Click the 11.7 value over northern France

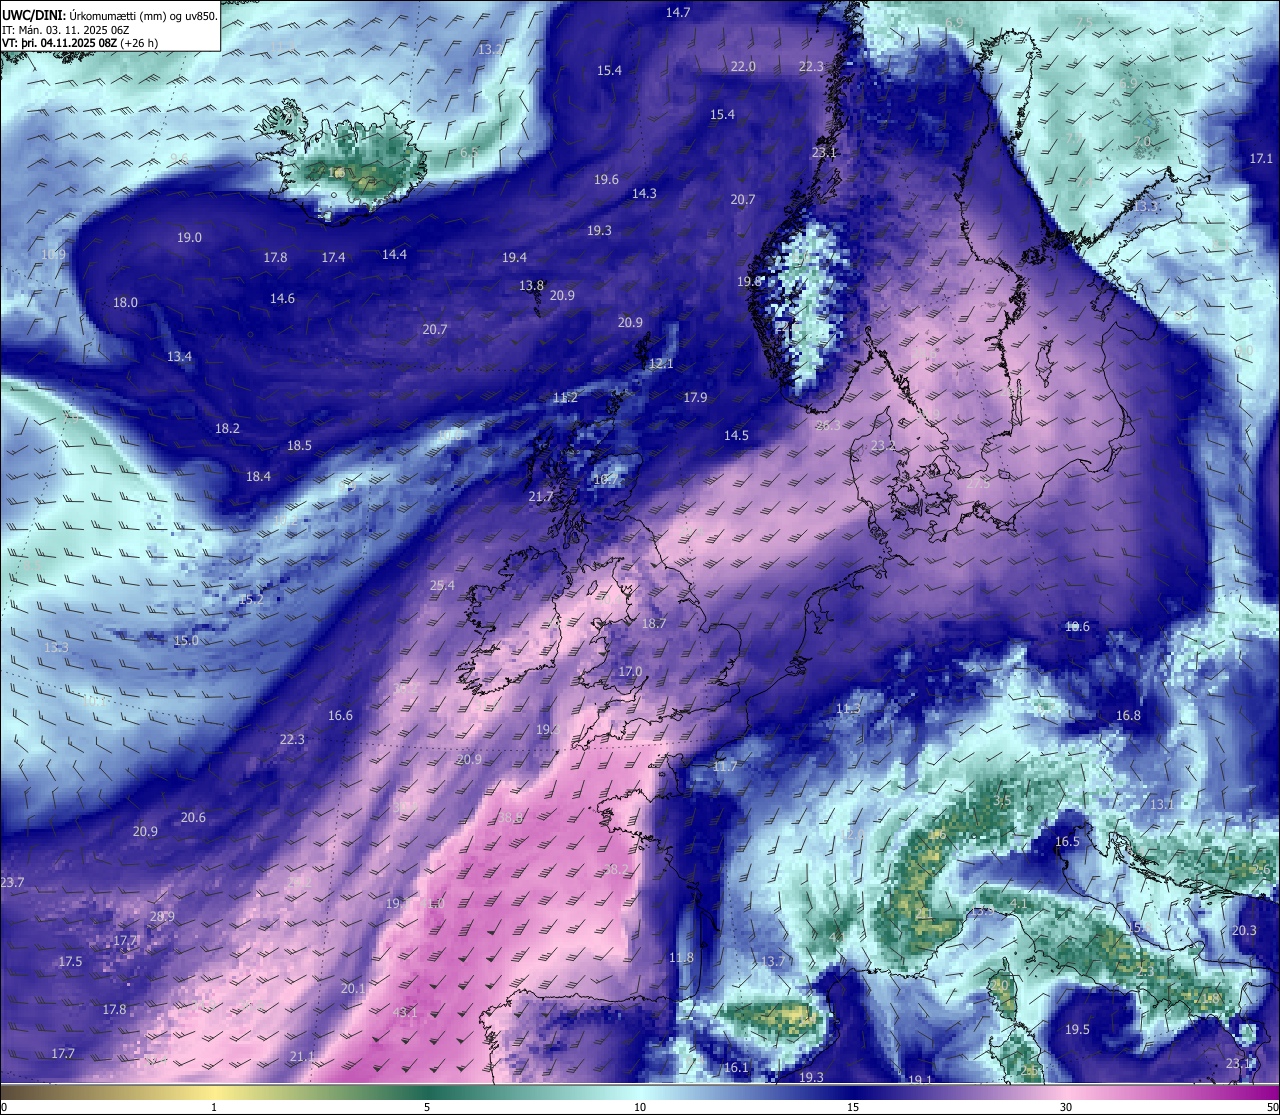pos(724,767)
